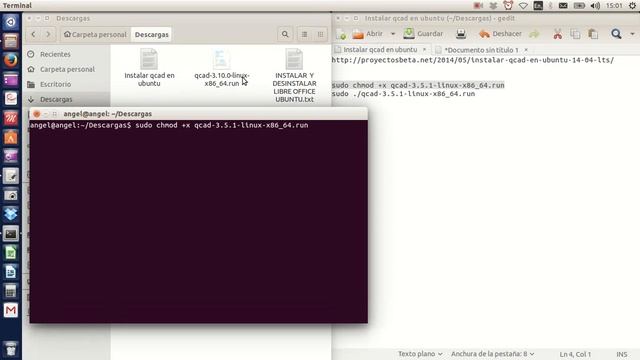The image size is (640, 360).
Task: Open the Texto plano language selector
Action: tap(420, 354)
